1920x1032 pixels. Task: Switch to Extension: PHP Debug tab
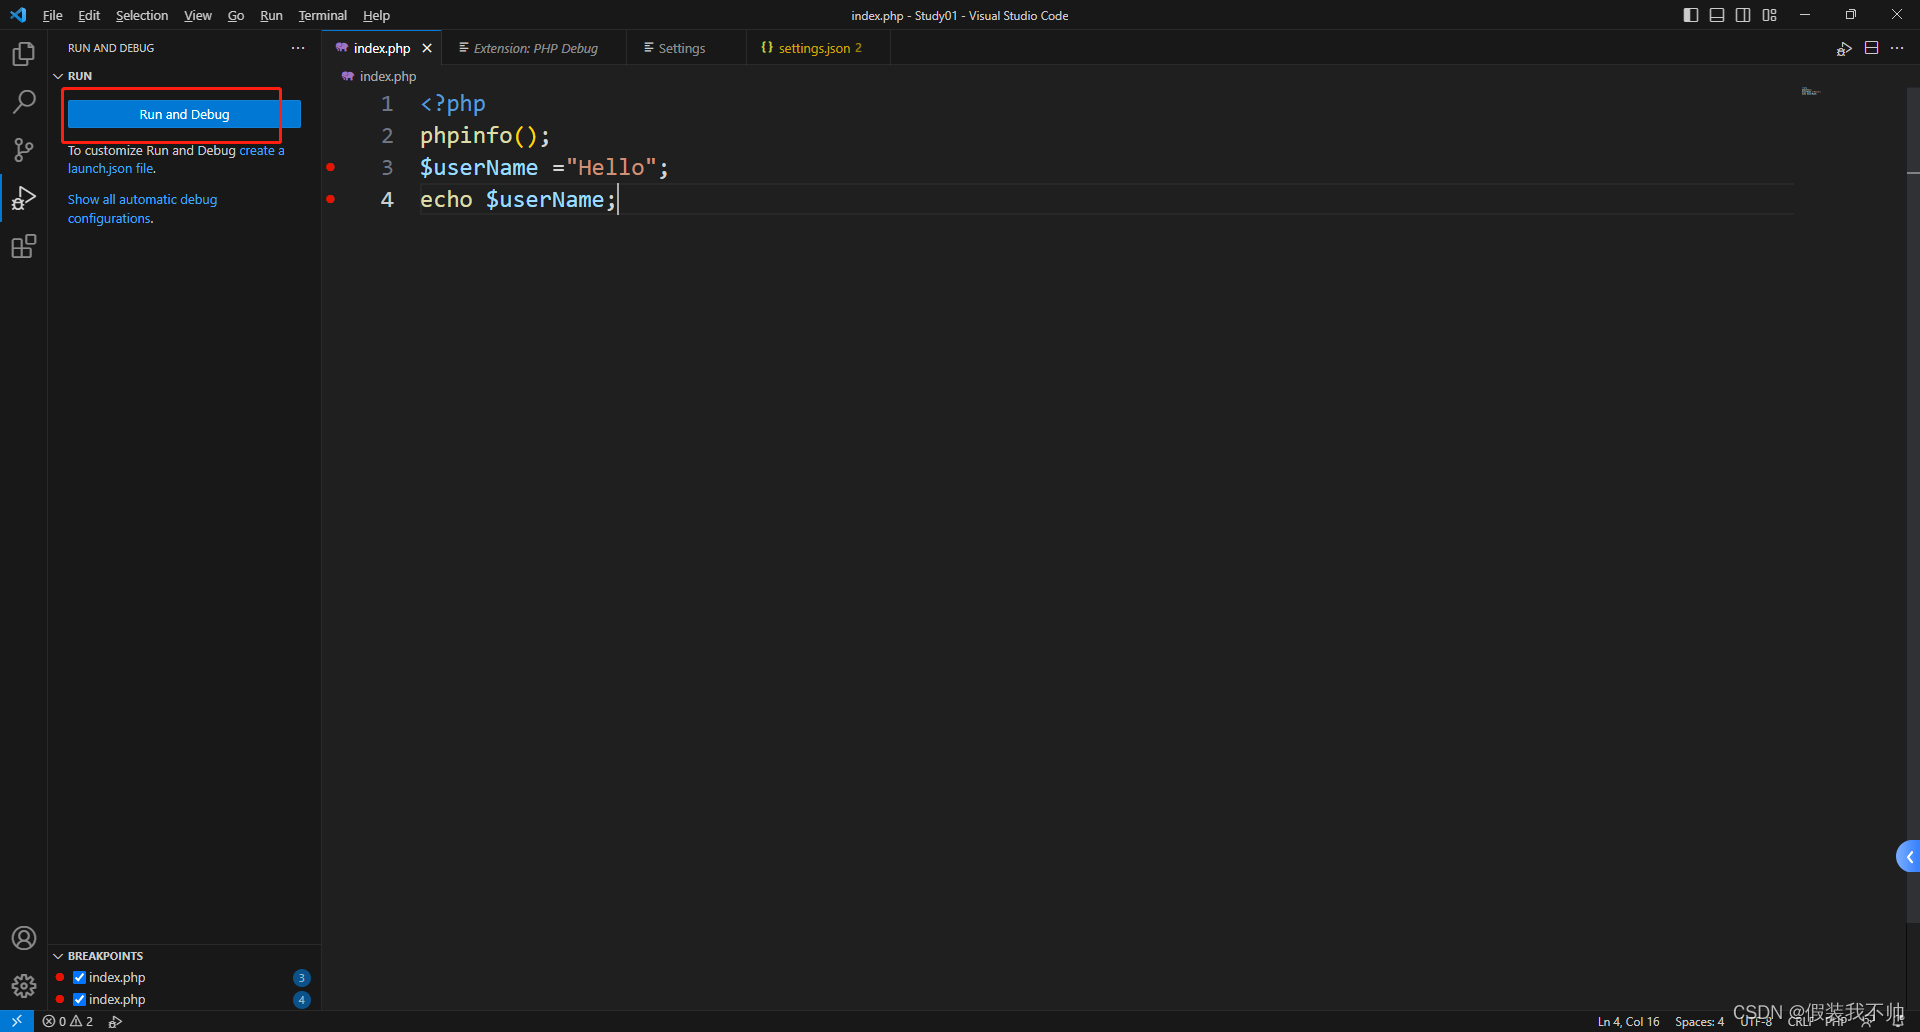pyautogui.click(x=535, y=48)
